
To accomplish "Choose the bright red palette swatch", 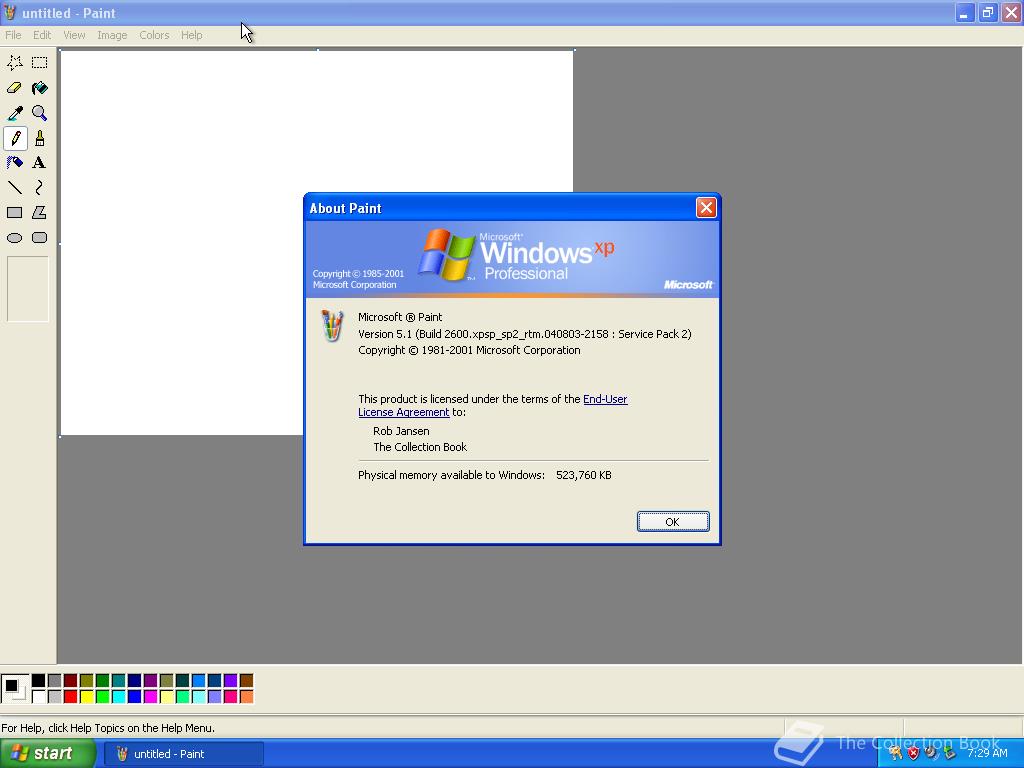I will (x=71, y=697).
